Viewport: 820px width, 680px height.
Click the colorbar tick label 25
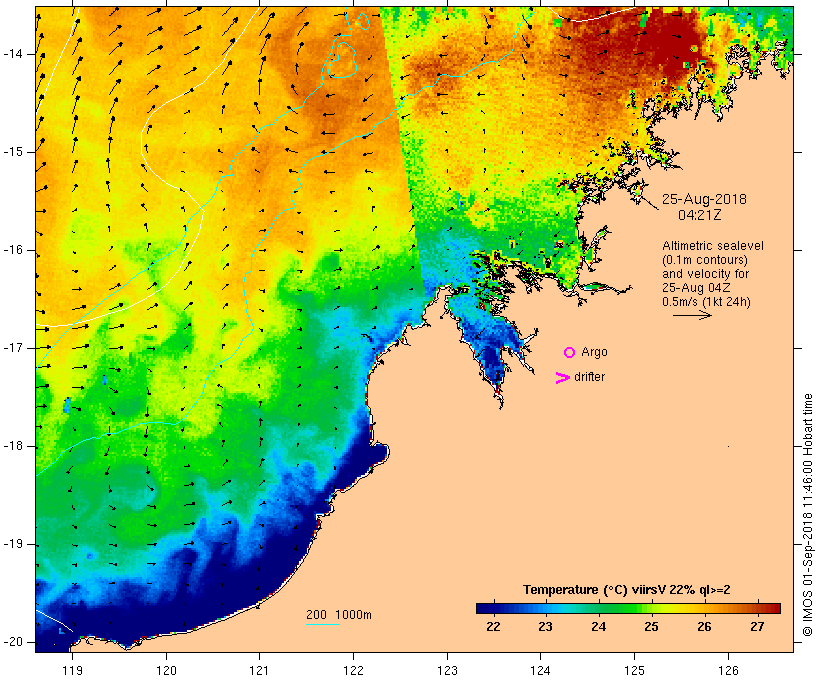[x=651, y=627]
